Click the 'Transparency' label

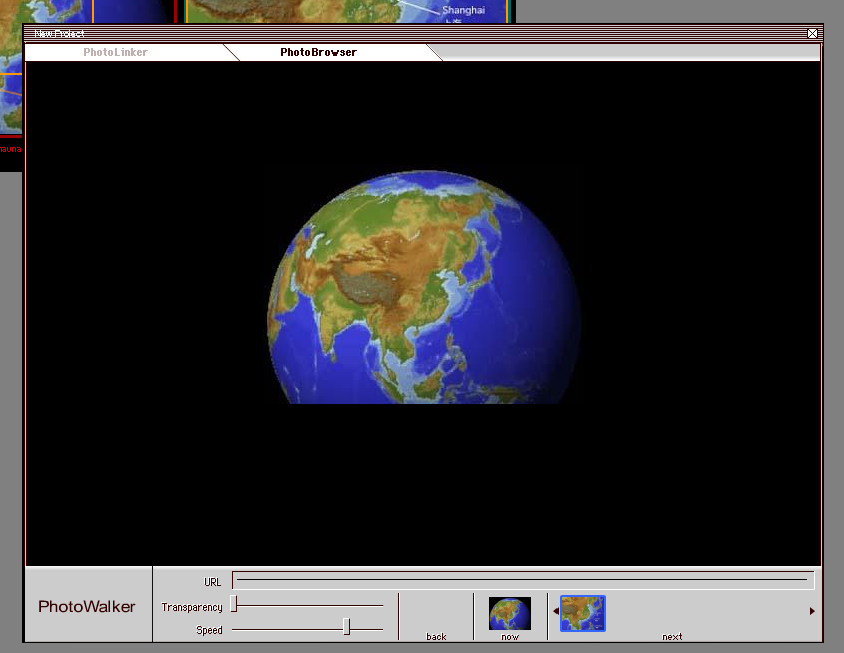coord(192,607)
